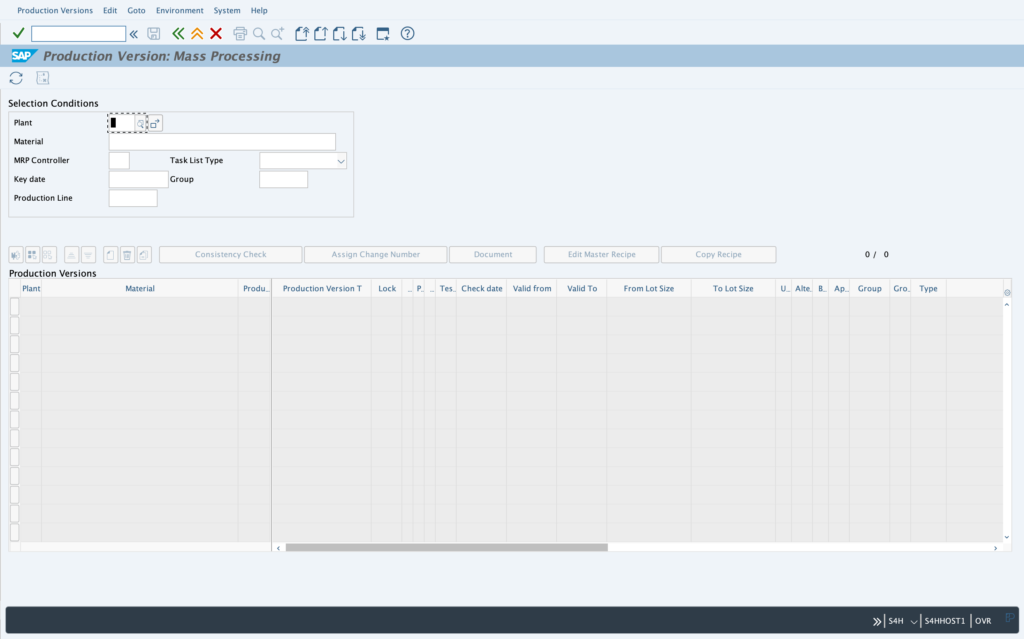Click the Lock column header
Screen dimensions: 1024x639
387,288
